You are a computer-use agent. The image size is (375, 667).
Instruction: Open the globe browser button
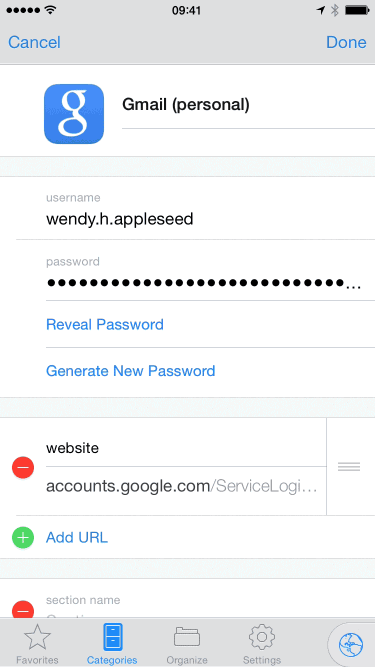[x=351, y=644]
